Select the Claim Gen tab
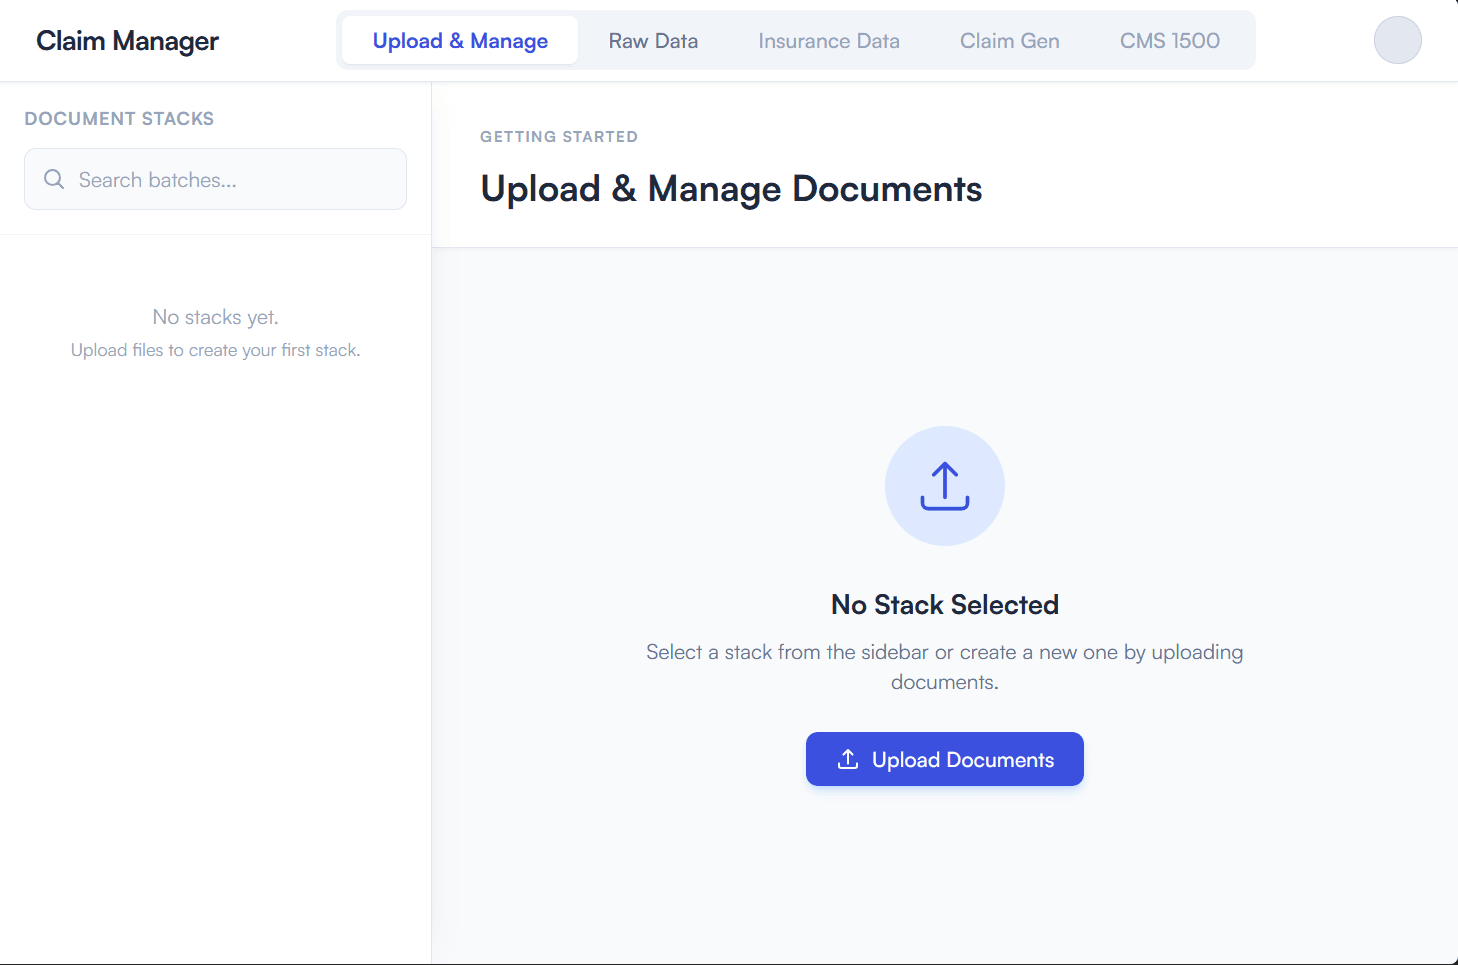 pyautogui.click(x=1009, y=40)
